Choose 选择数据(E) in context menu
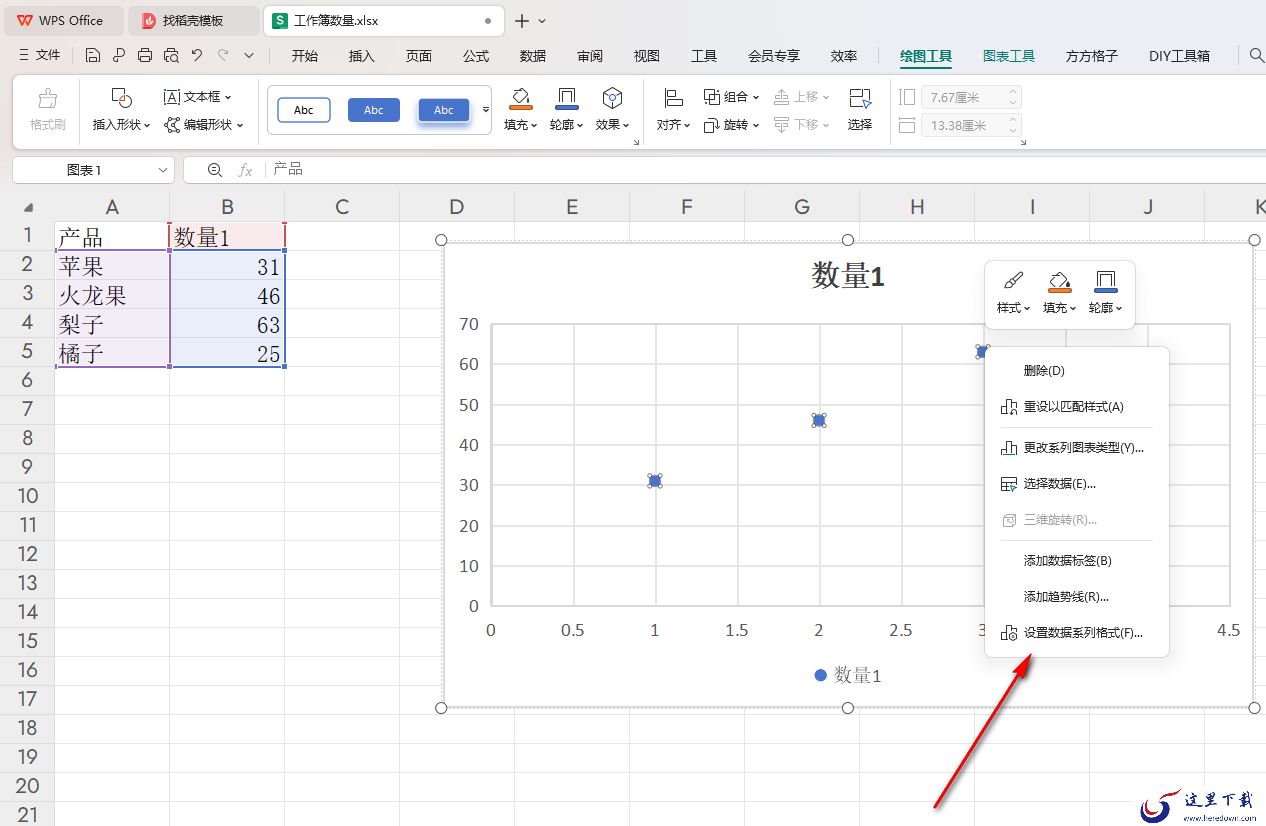Screen dimensions: 1266x826 [1077, 484]
